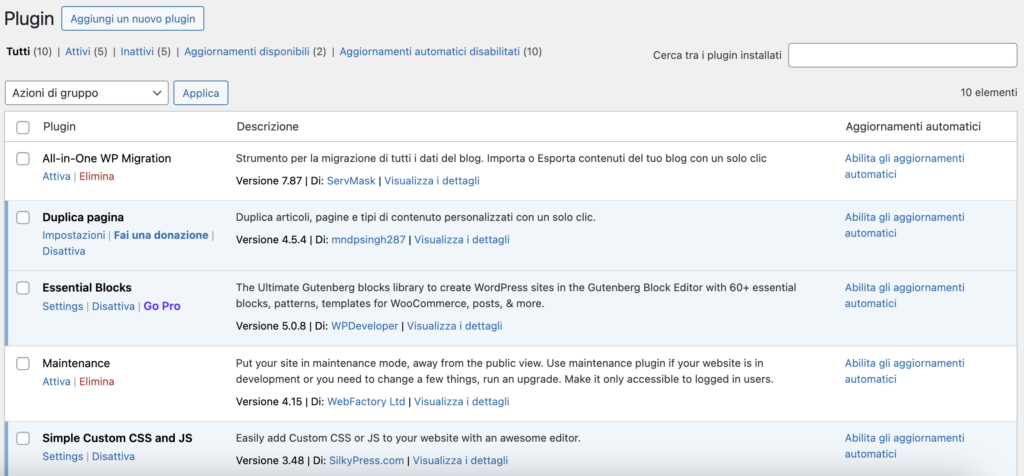
Task: Click Elimina under the Maintenance plugin
Action: click(x=97, y=381)
